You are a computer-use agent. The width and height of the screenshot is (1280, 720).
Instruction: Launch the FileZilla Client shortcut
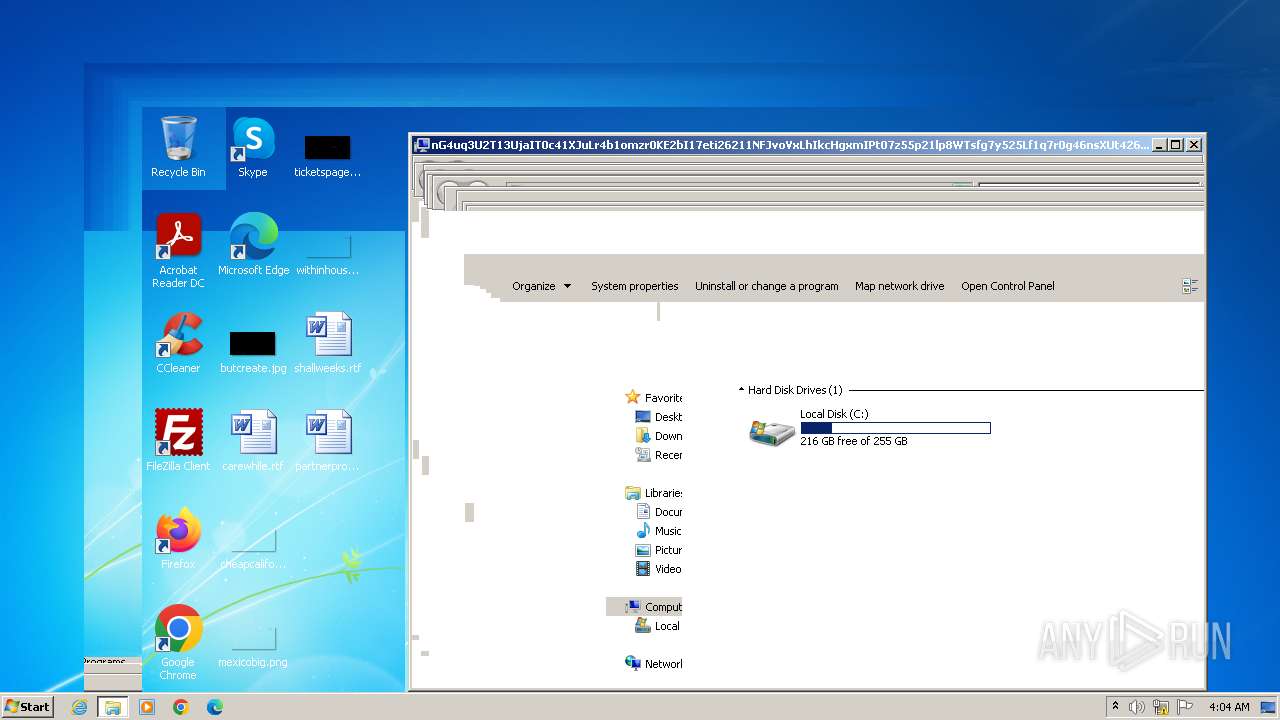click(178, 440)
